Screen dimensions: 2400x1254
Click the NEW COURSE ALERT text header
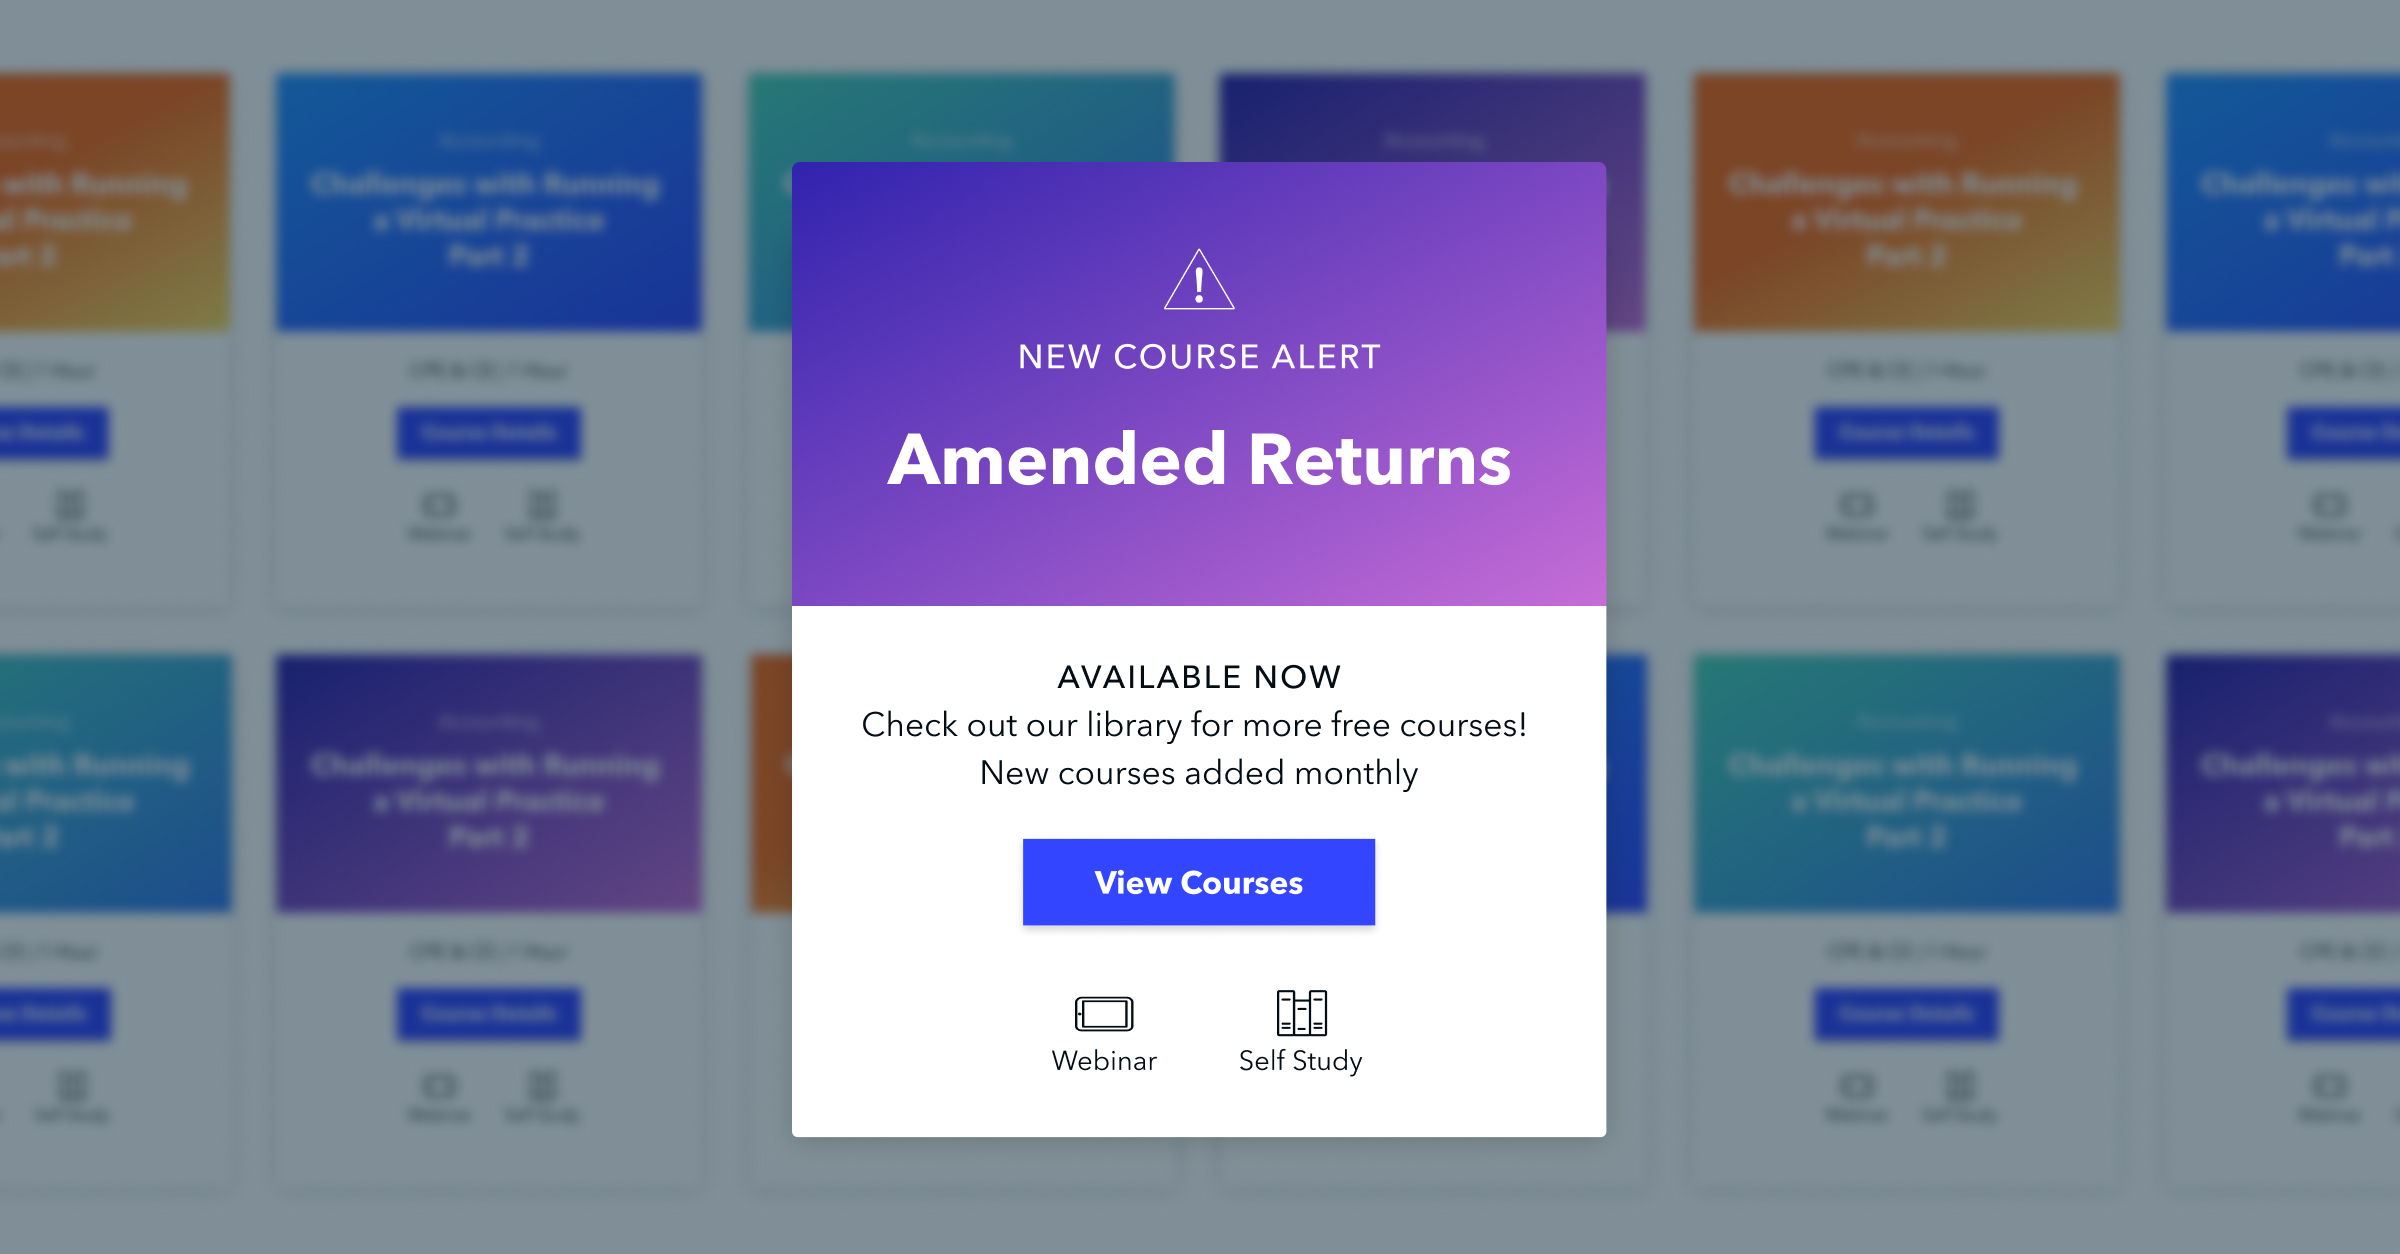(x=1198, y=352)
